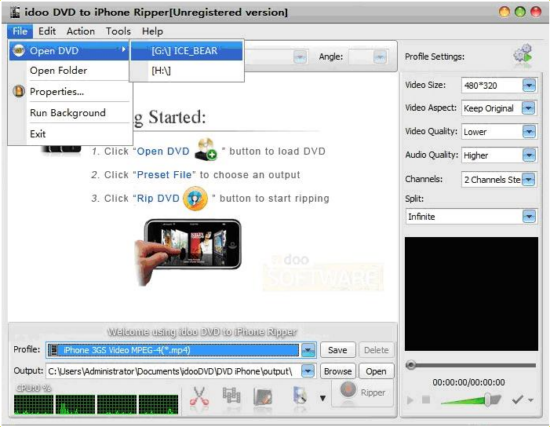The image size is (550, 427).
Task: Click the film strip merge icon
Action: [231, 396]
